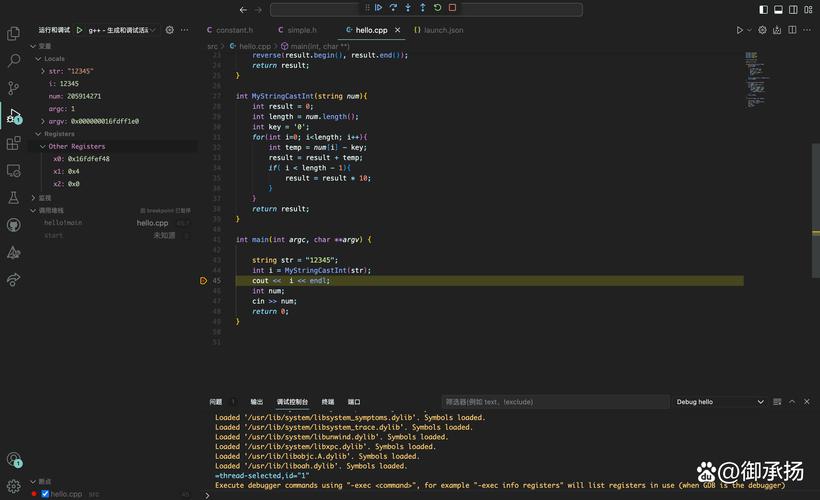Switch to the 终端 panel tab
This screenshot has height=500, width=820.
point(328,402)
